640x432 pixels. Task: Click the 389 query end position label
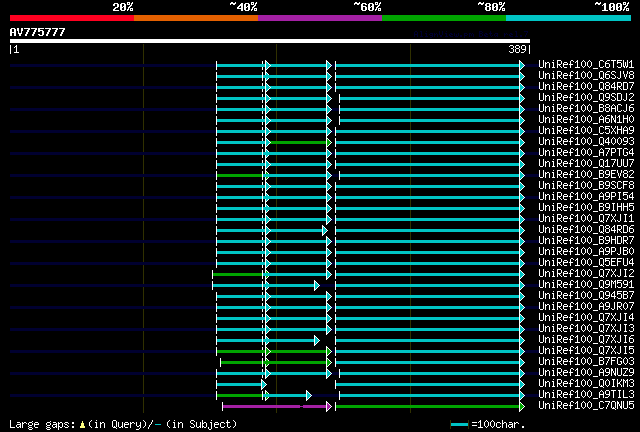pyautogui.click(x=517, y=49)
